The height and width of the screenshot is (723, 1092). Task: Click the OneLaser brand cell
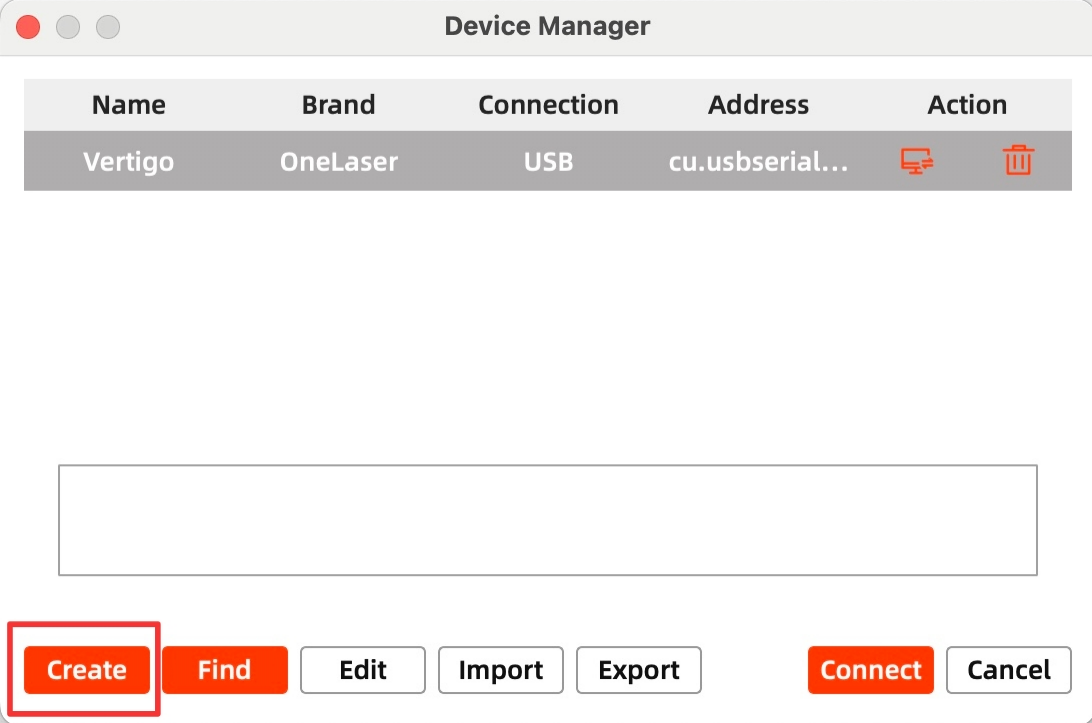pyautogui.click(x=339, y=161)
